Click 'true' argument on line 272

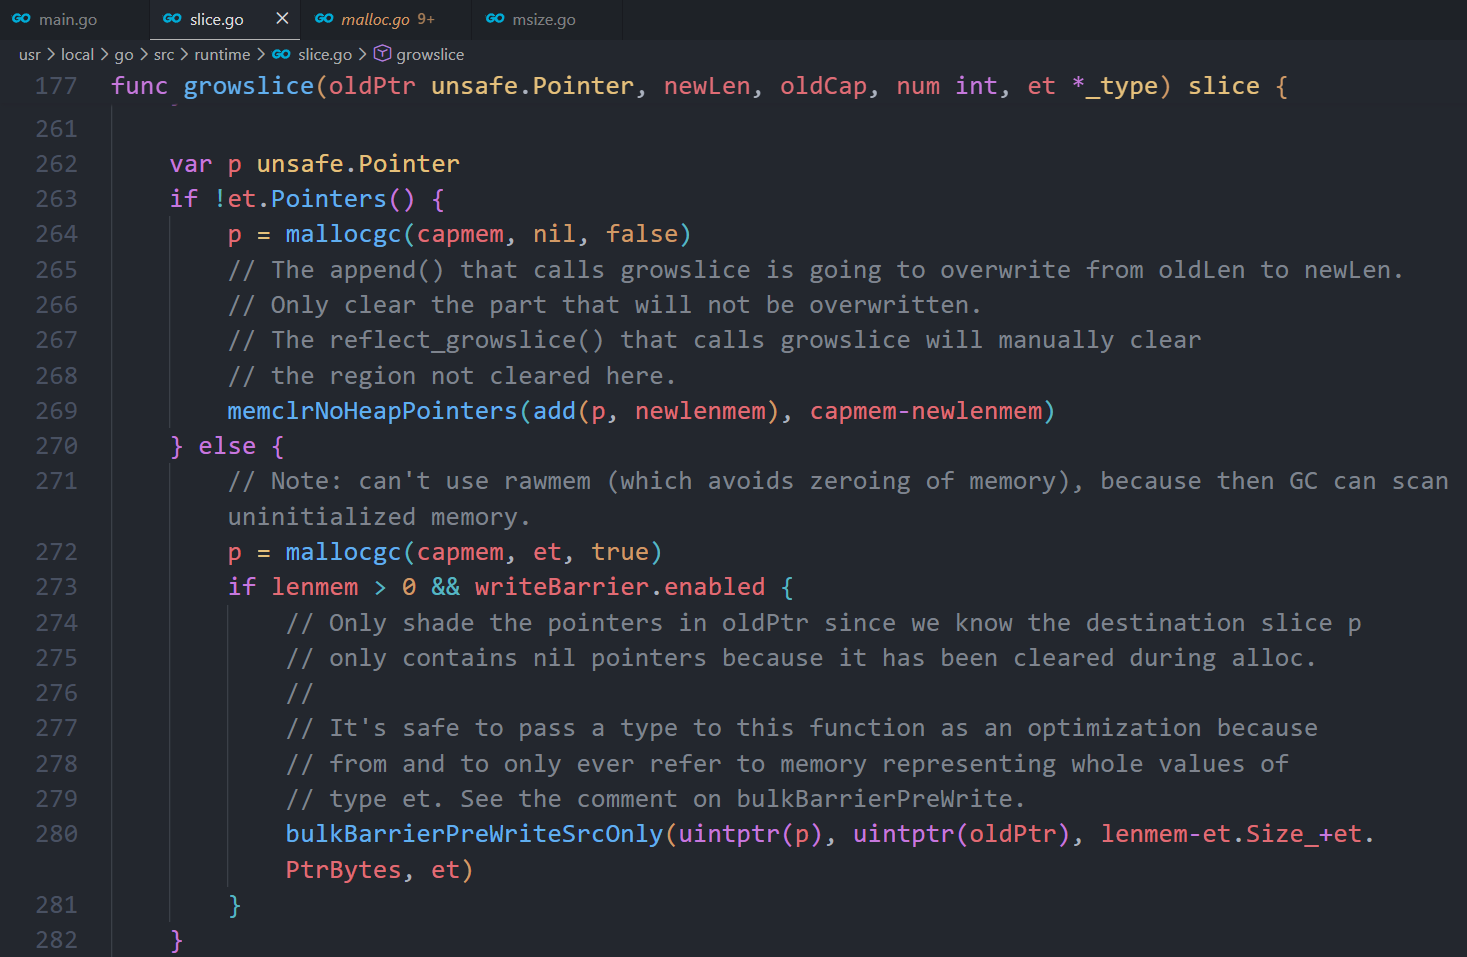click(620, 552)
